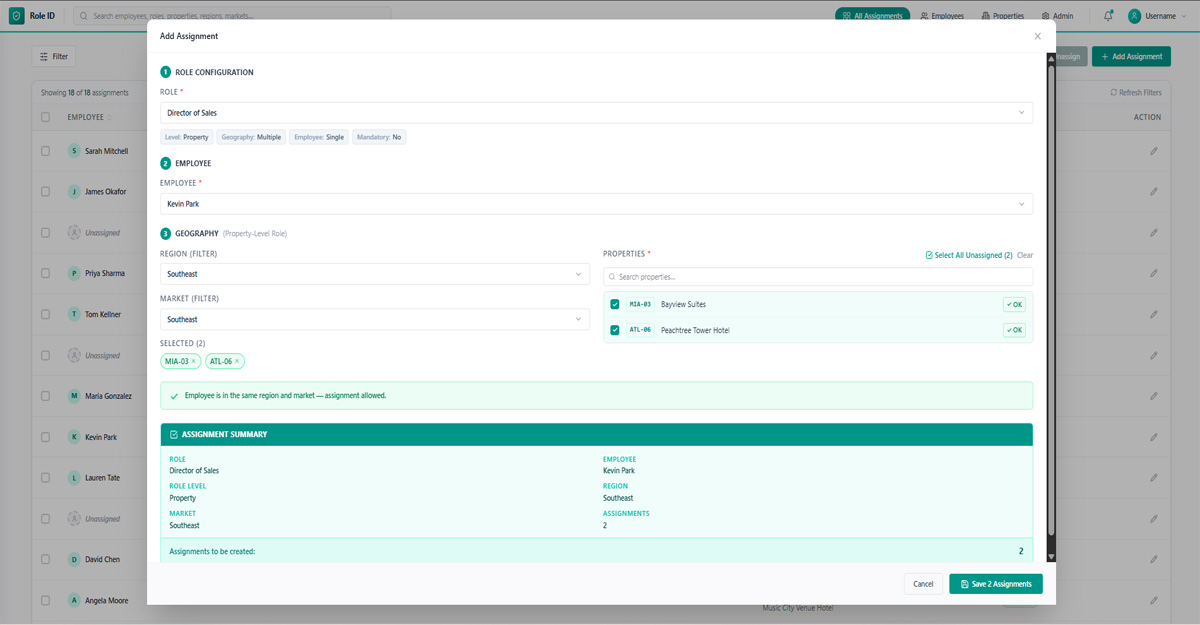Viewport: 1200px width, 625px height.
Task: Click edit pencil for Priya Sharma row
Action: [x=1154, y=273]
